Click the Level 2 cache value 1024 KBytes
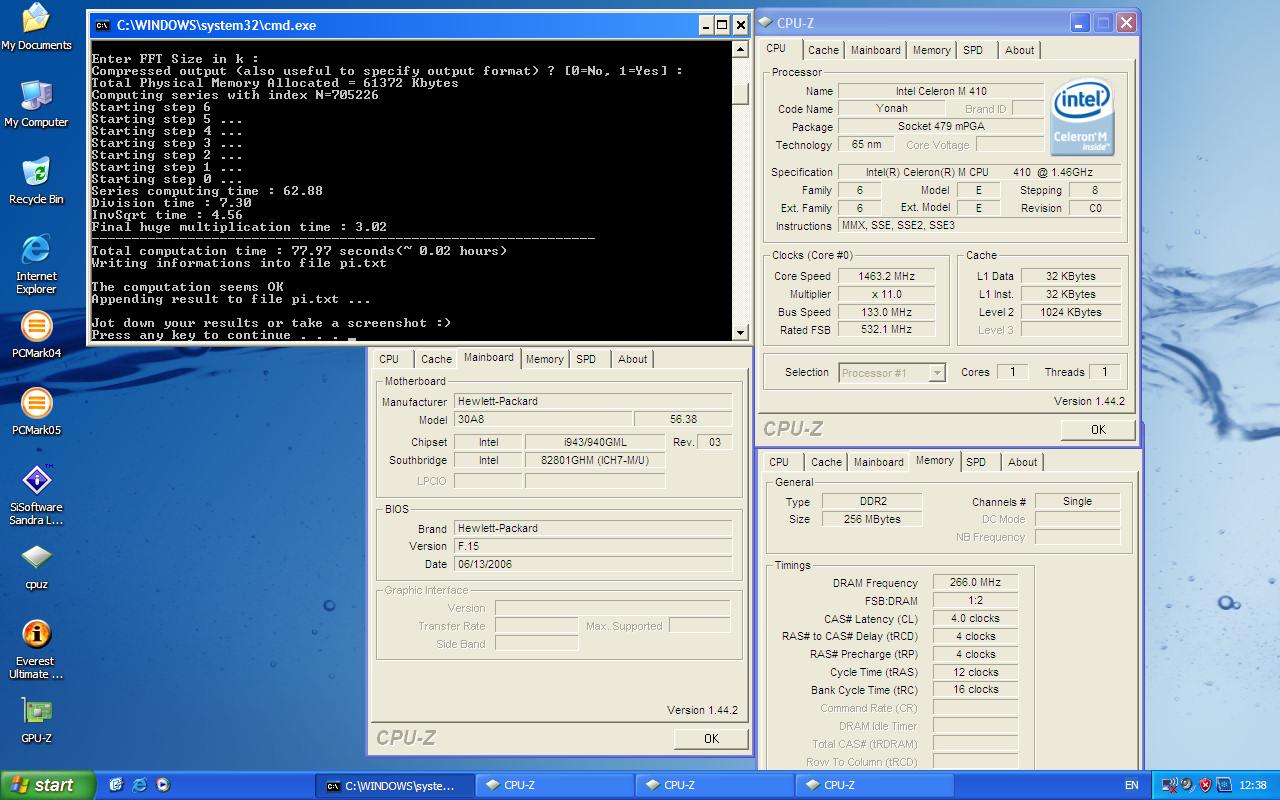Screen dimensions: 1280x800 1070,312
